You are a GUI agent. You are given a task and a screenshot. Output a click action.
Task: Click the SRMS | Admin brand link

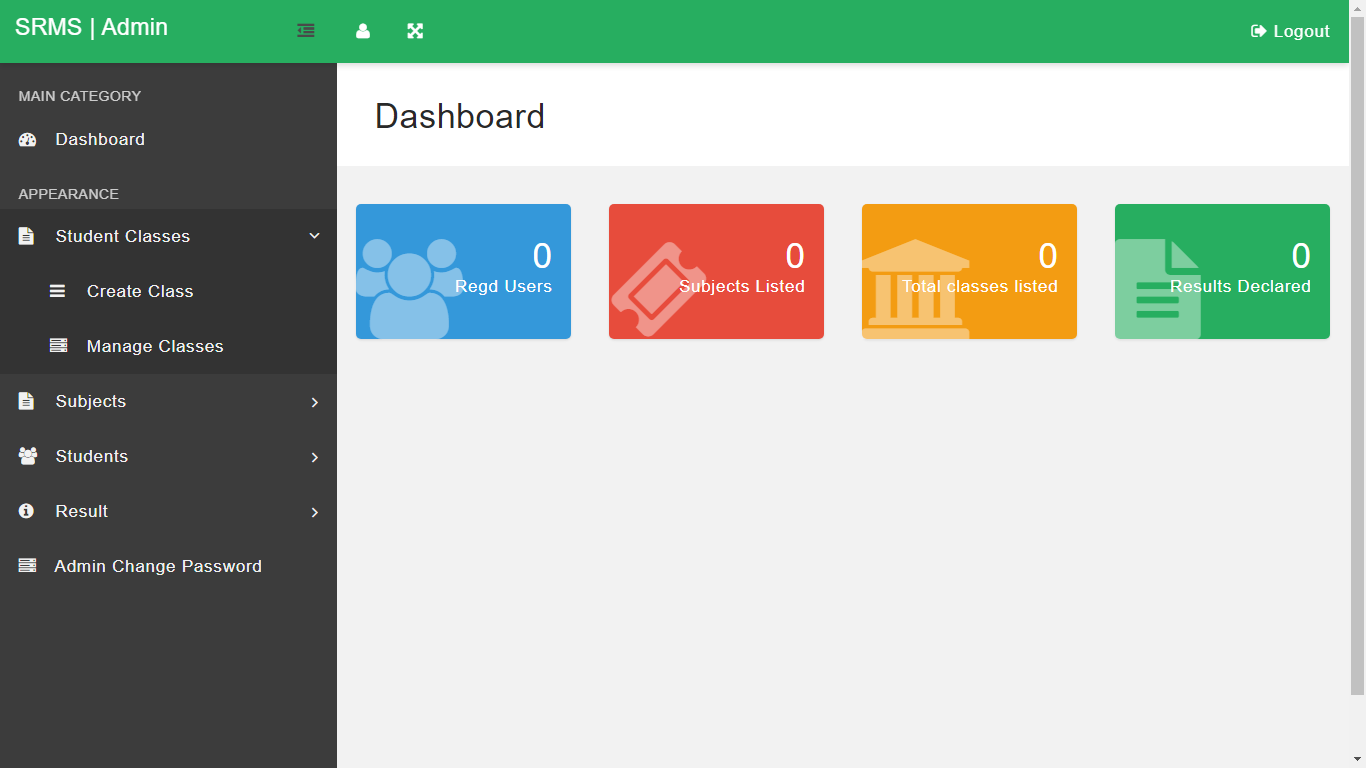point(91,28)
